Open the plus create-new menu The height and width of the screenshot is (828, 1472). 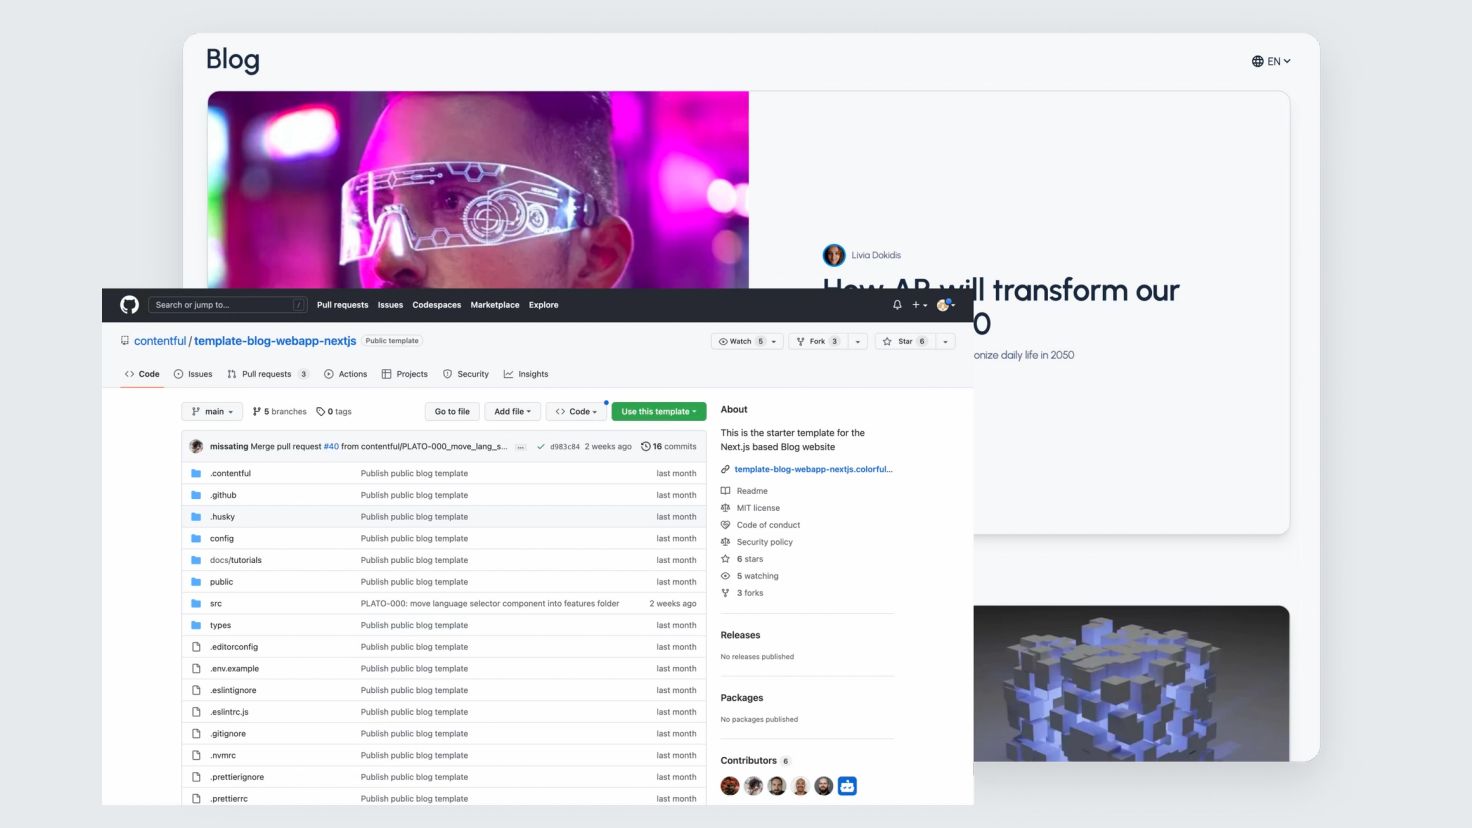point(919,305)
